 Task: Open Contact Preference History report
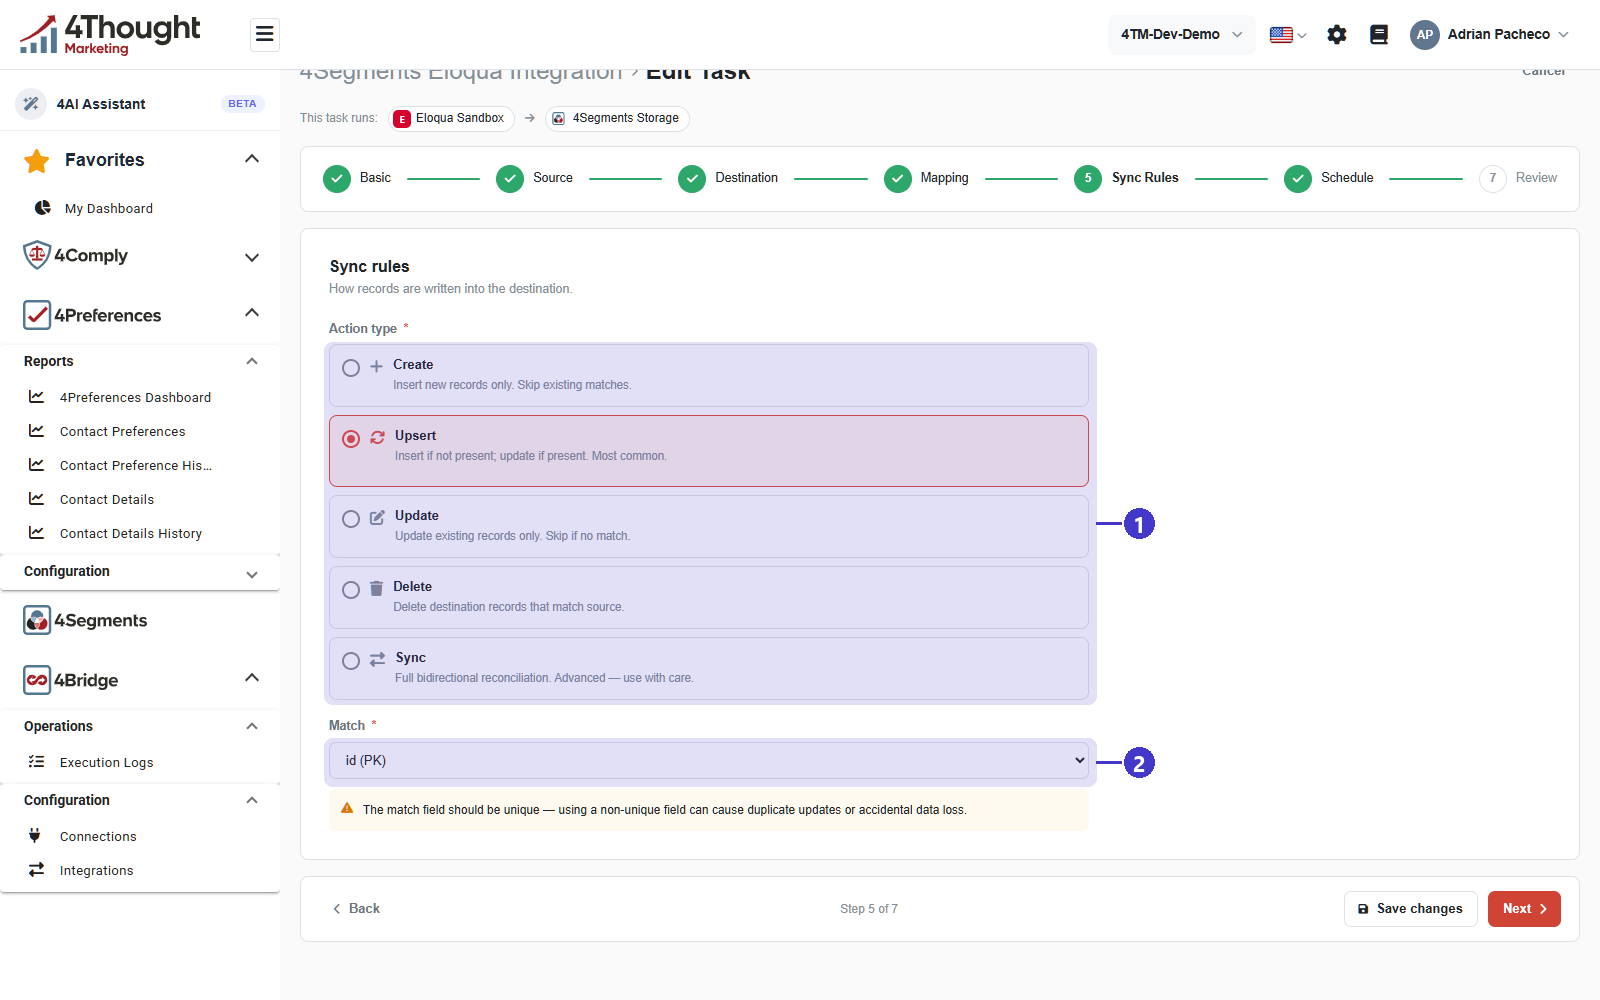point(136,465)
